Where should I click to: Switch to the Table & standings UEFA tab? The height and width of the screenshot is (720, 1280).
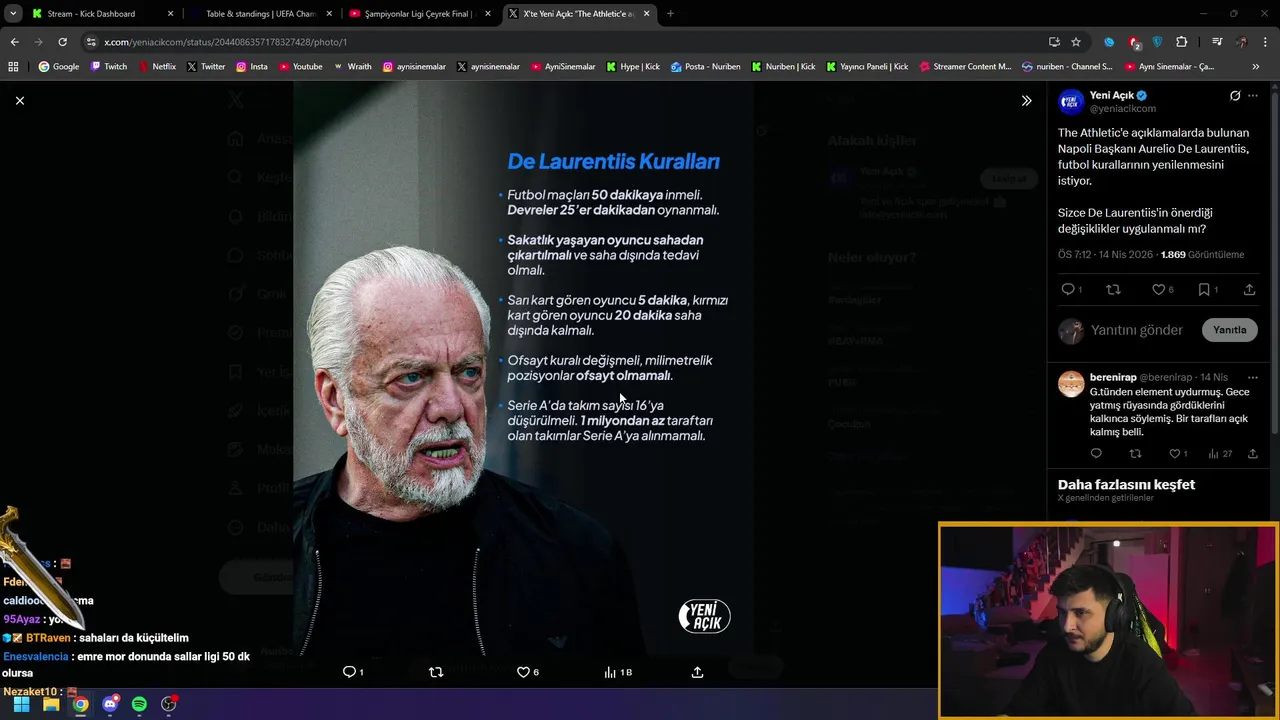point(260,14)
